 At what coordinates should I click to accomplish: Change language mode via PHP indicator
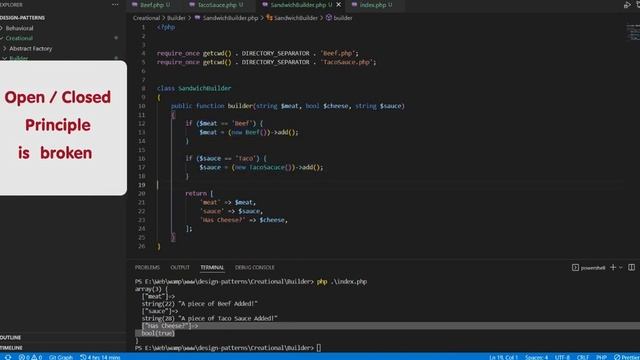pyautogui.click(x=601, y=357)
